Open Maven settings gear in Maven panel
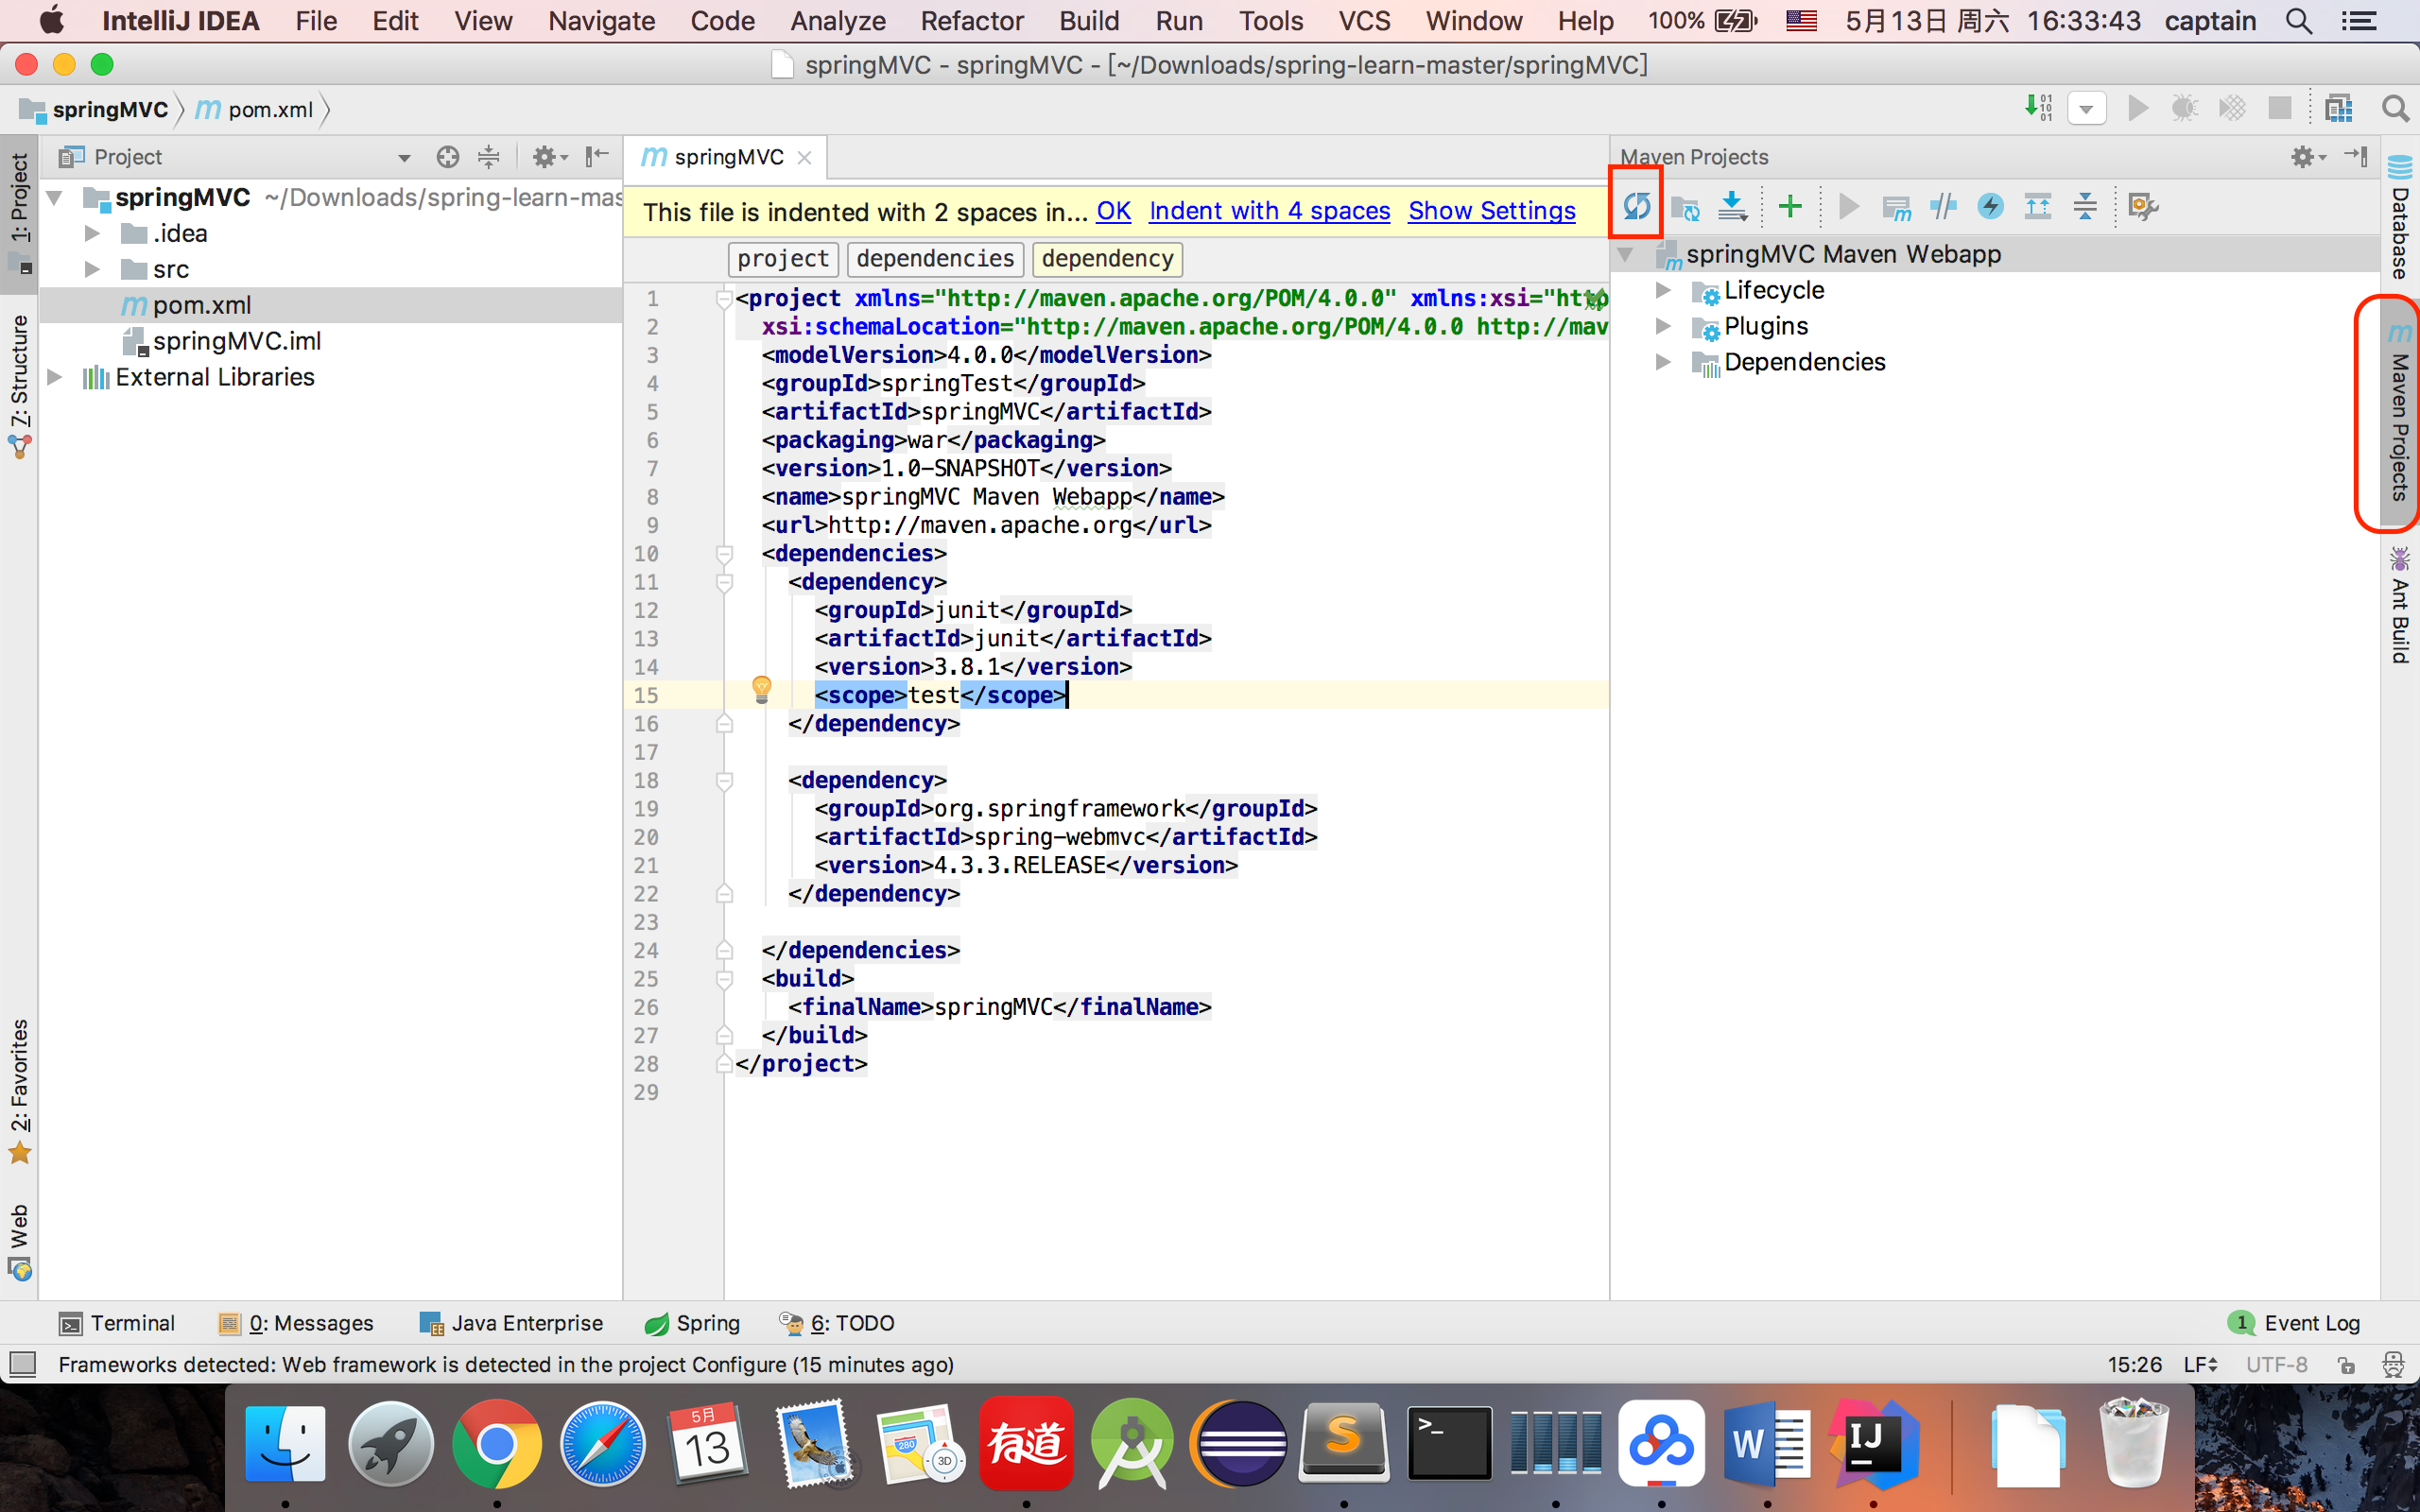 [x=2304, y=157]
